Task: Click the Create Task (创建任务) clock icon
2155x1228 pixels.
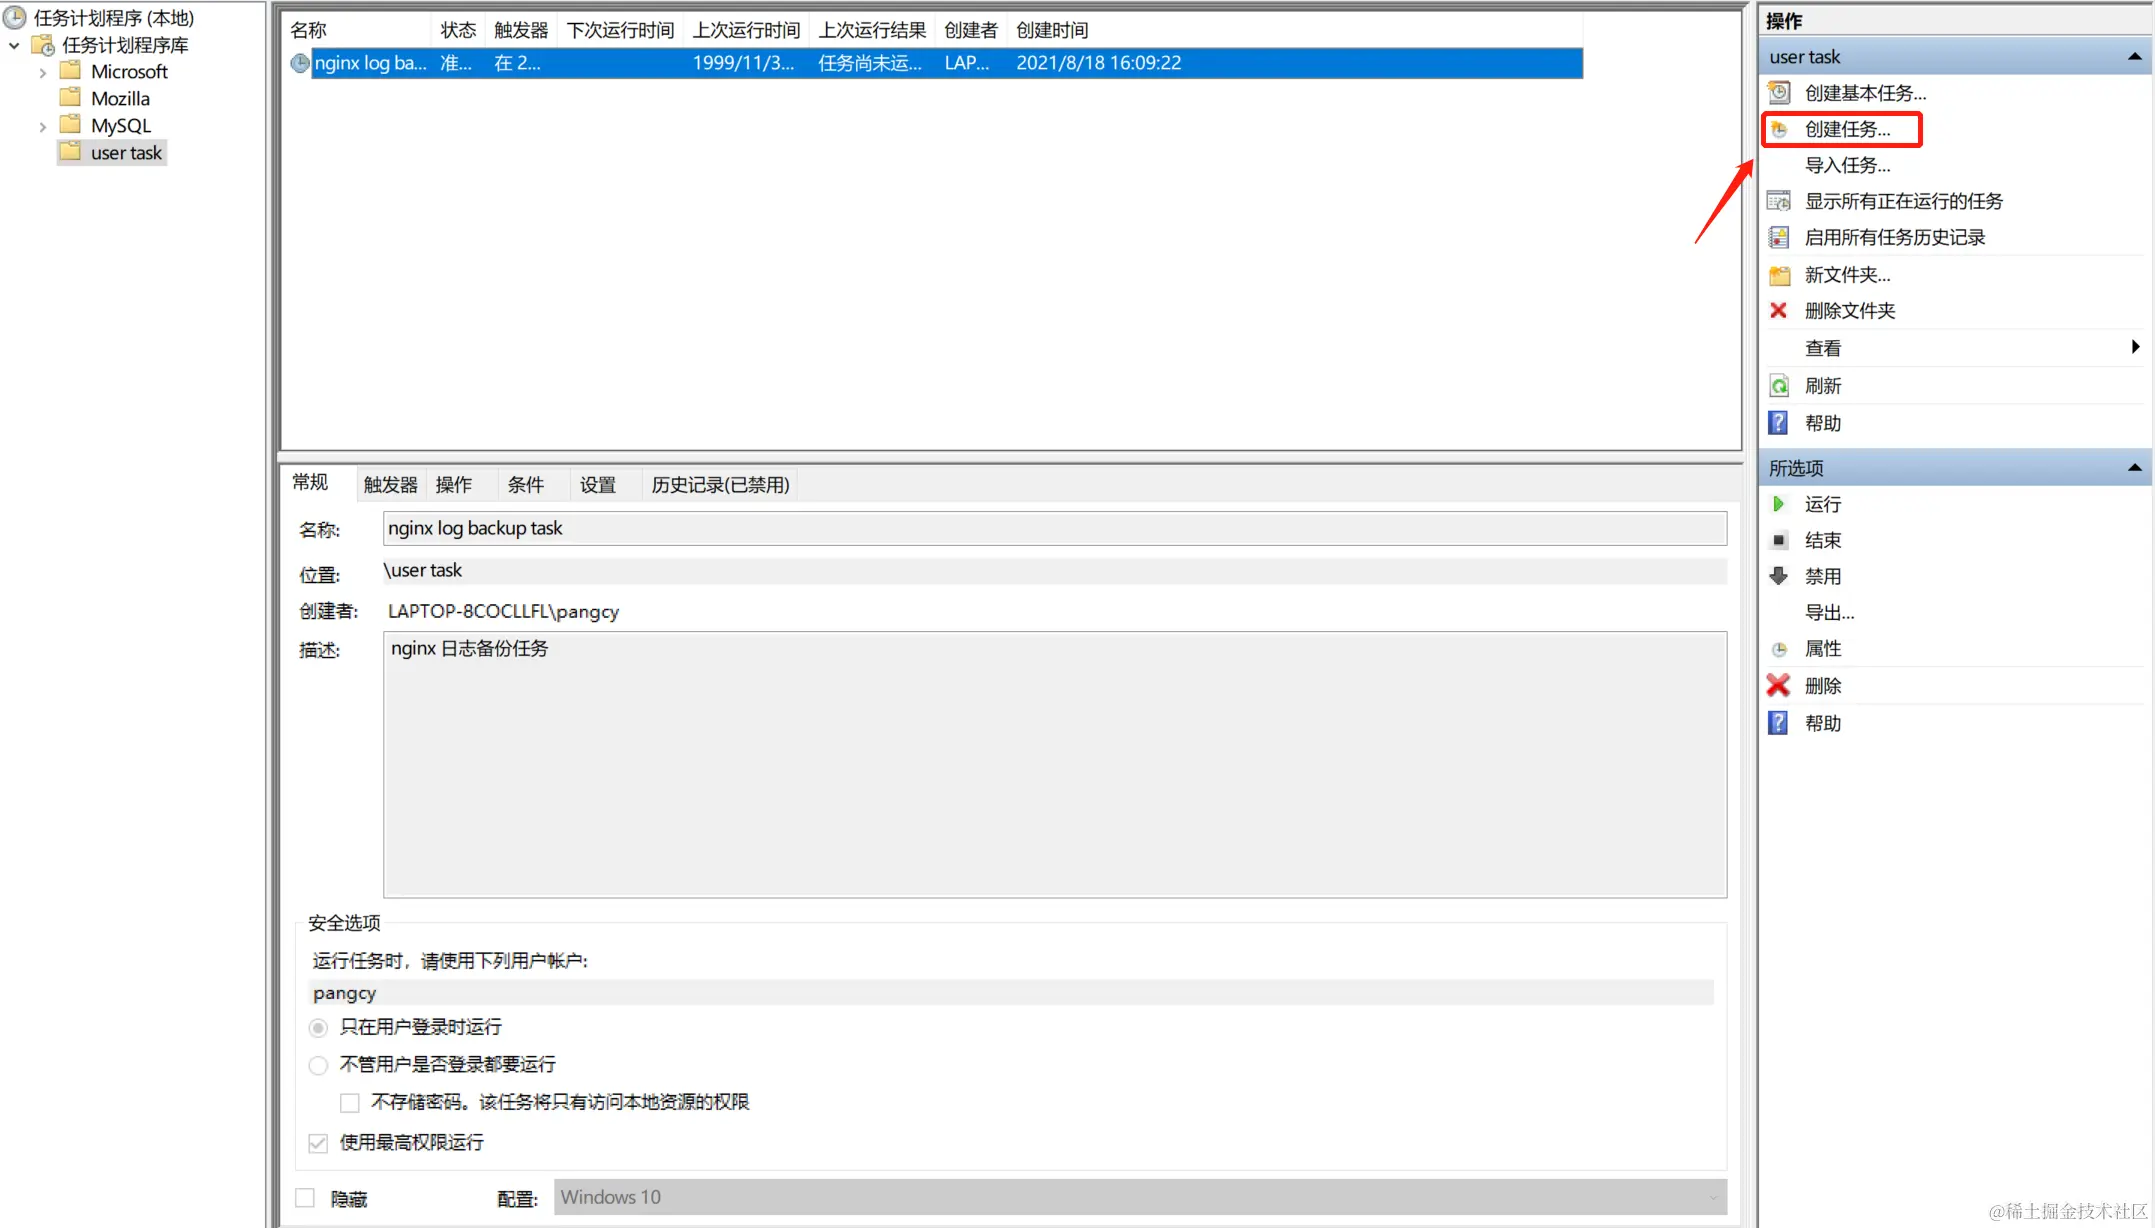Action: 1779,129
